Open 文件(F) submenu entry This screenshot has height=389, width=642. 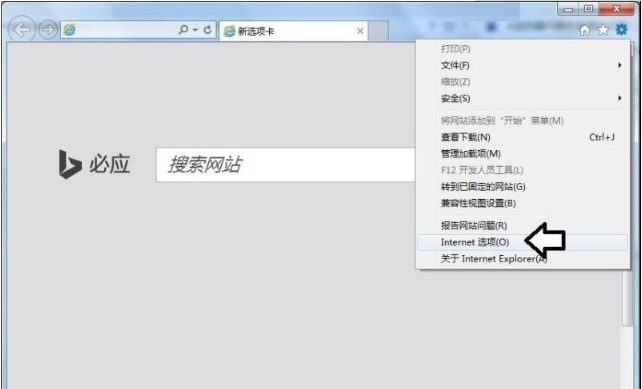[x=523, y=65]
